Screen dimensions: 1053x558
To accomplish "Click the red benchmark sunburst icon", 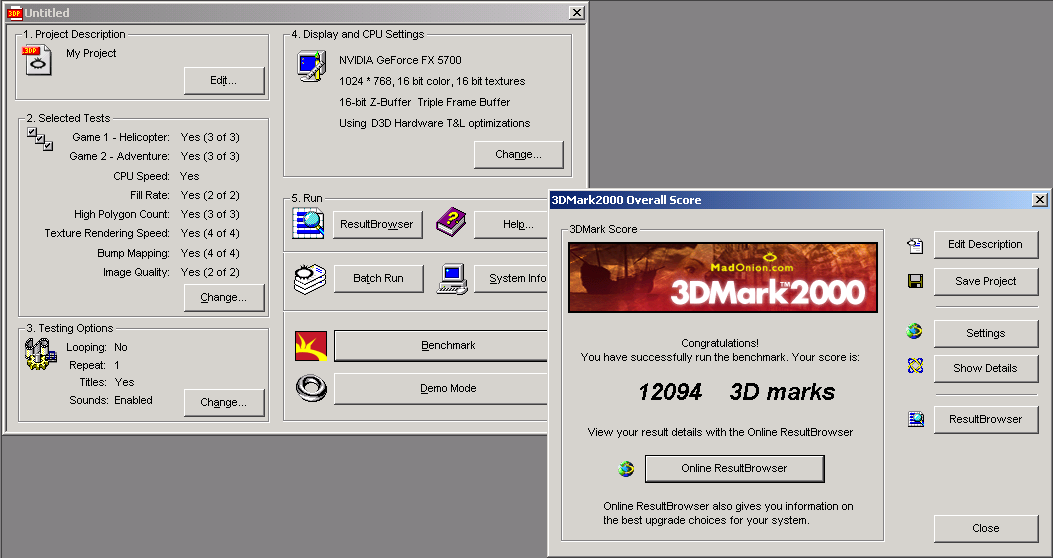I will [311, 345].
